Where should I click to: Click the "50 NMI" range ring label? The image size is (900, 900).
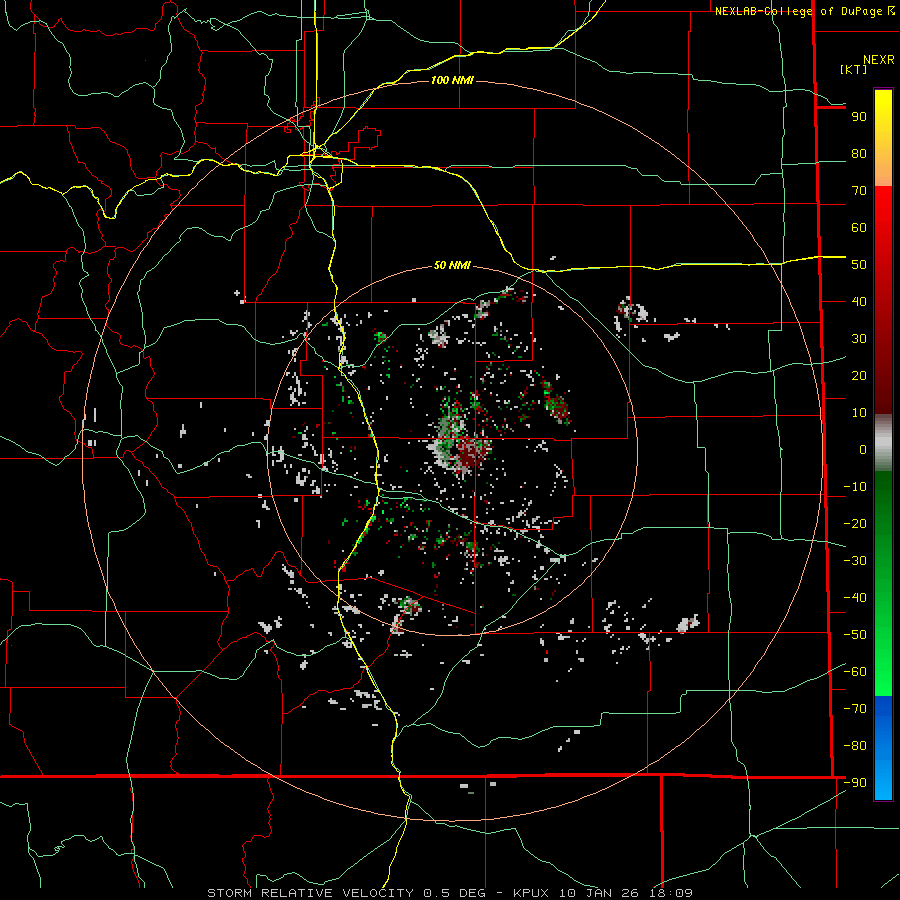[x=452, y=265]
